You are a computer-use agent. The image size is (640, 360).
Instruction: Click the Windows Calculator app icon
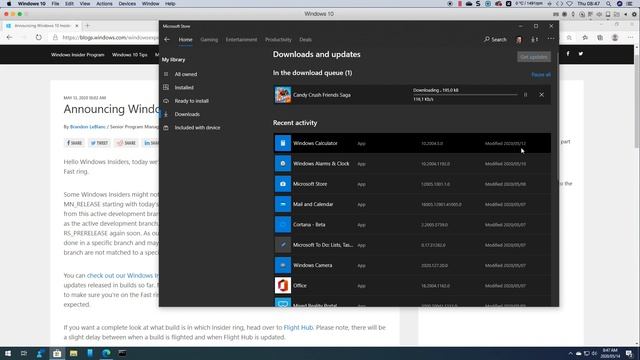tap(282, 143)
